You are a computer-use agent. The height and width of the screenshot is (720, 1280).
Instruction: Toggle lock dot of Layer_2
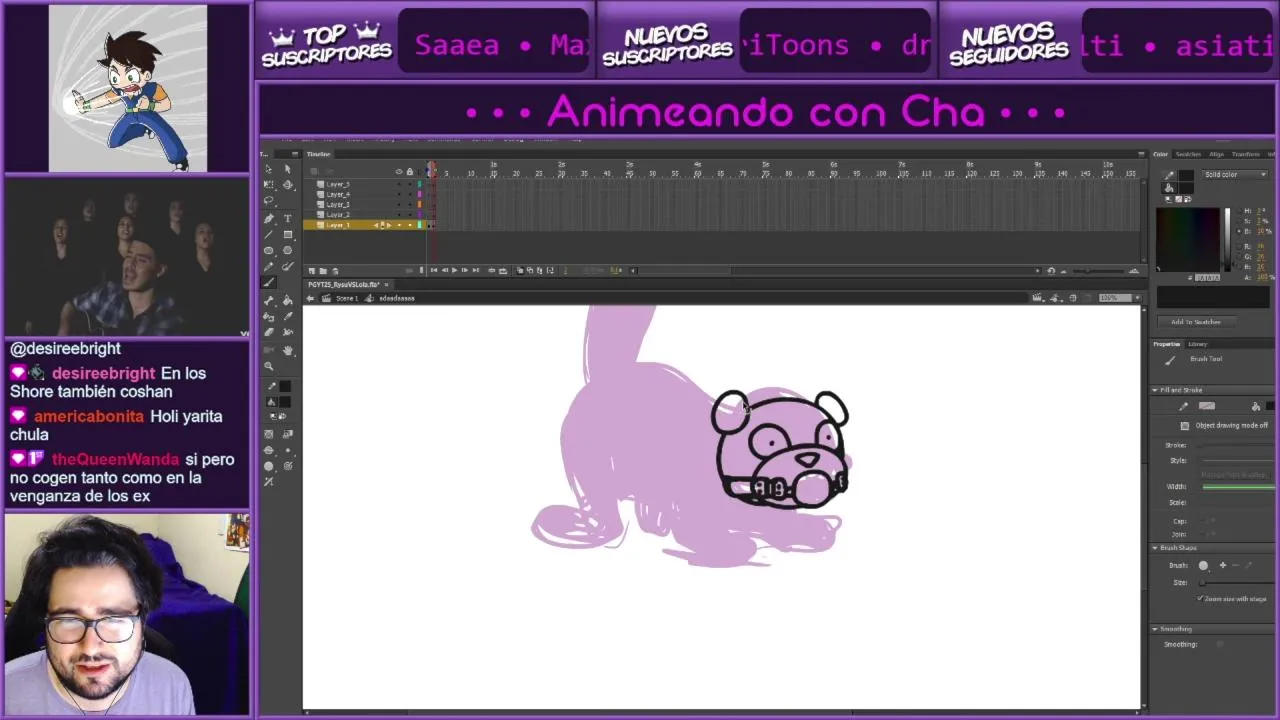(x=410, y=215)
